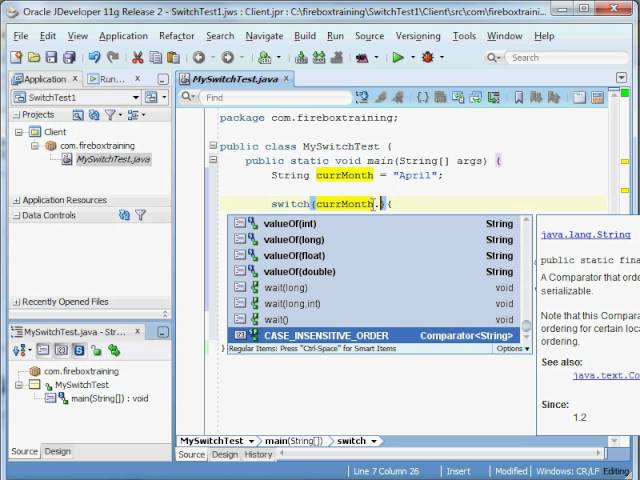Open the java.lang.String documentation link
This screenshot has height=480, width=640.
tap(586, 235)
